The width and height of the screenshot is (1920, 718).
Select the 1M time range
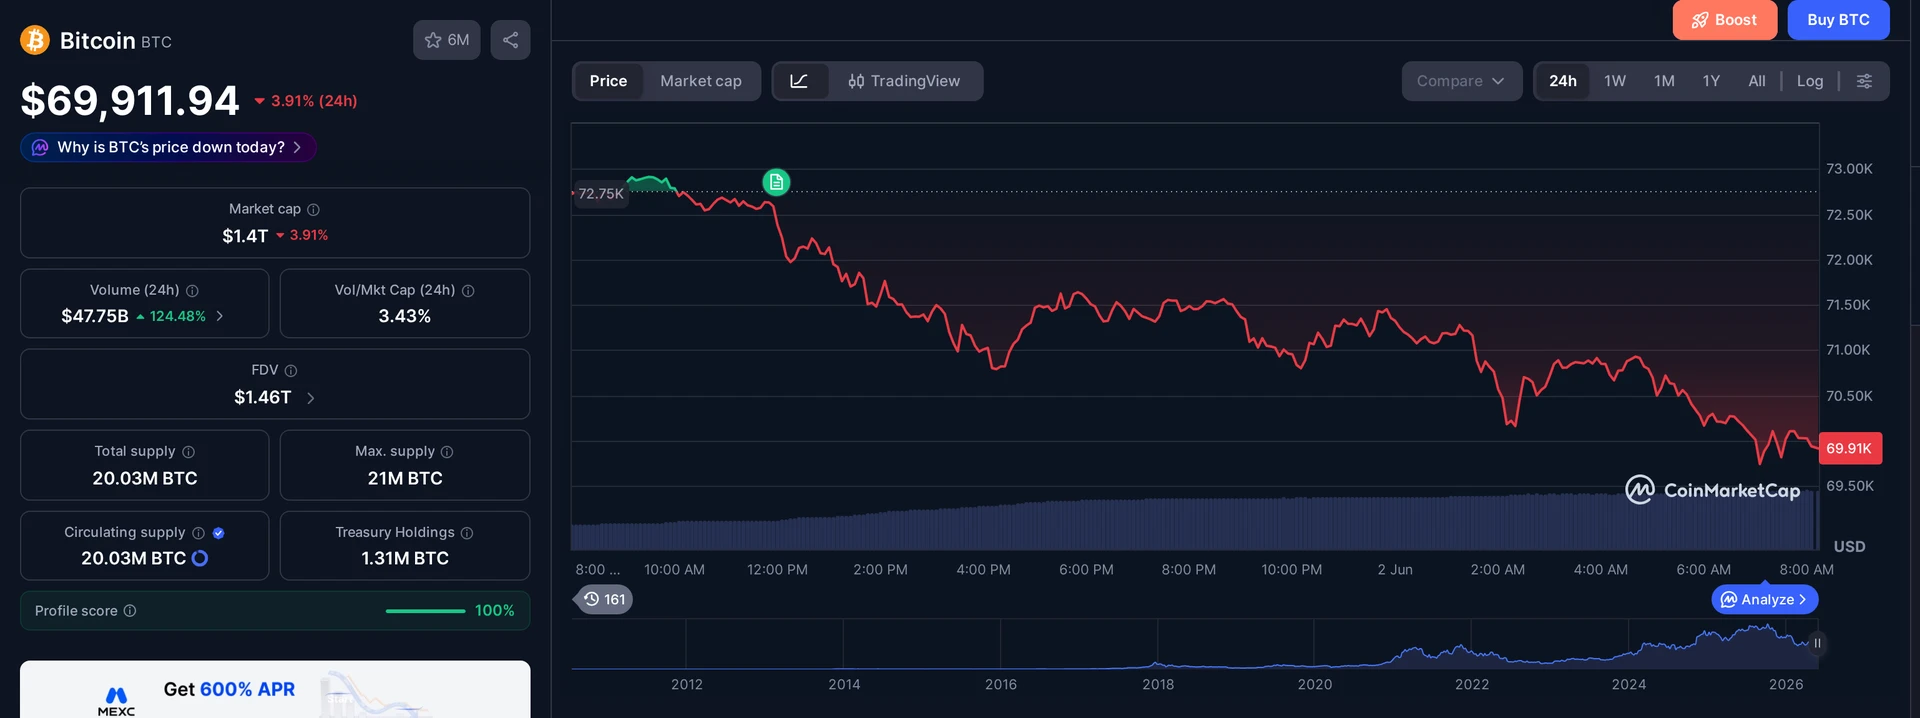[x=1664, y=81]
